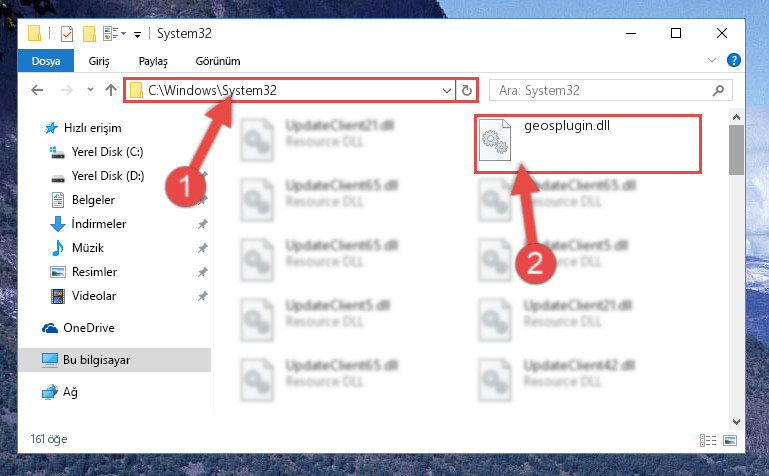Open the Dosya menu tab
Viewport: 769px width, 476px height.
point(46,61)
